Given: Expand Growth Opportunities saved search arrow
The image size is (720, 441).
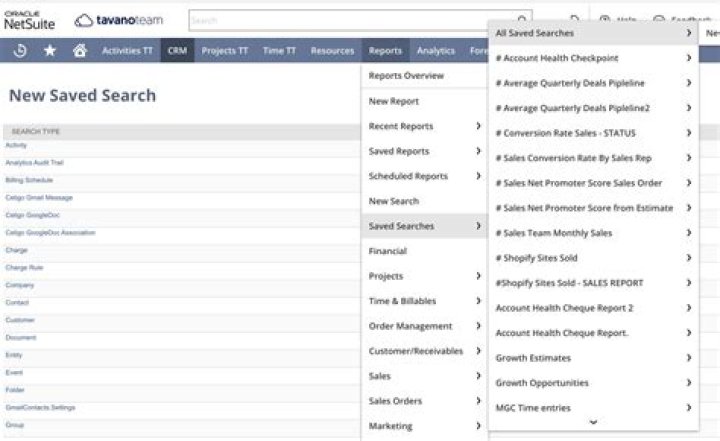Looking at the screenshot, I should pos(689,383).
